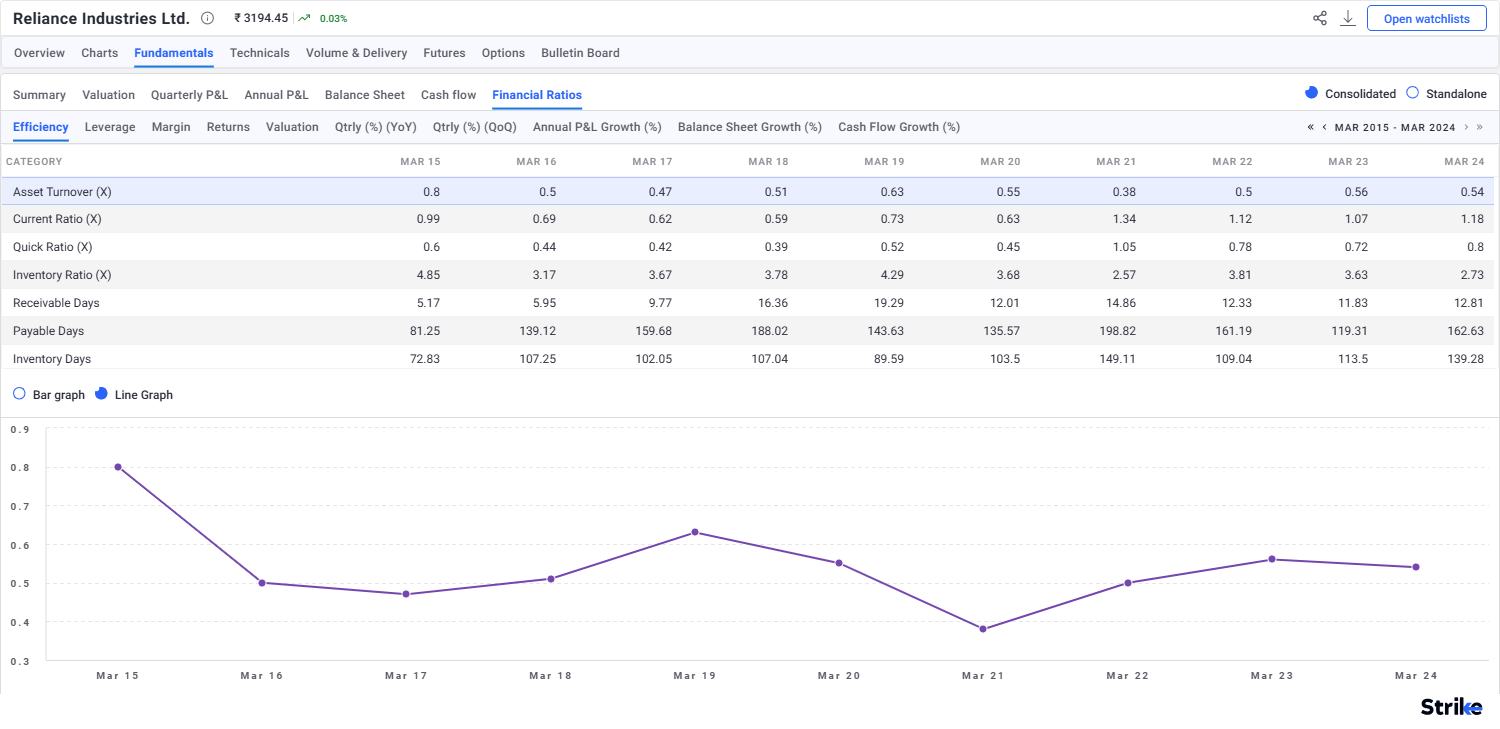Click the ₹ 3194.45 stock price
Image resolution: width=1500 pixels, height=729 pixels.
click(261, 18)
